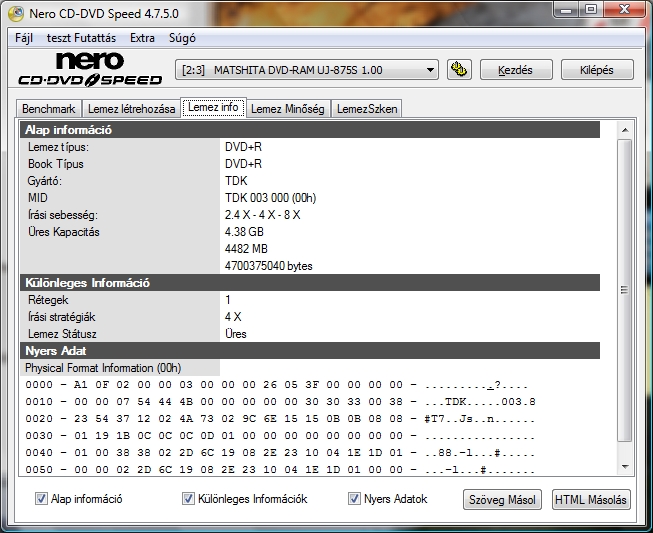Switch to the Benchmark tab

tap(49, 109)
